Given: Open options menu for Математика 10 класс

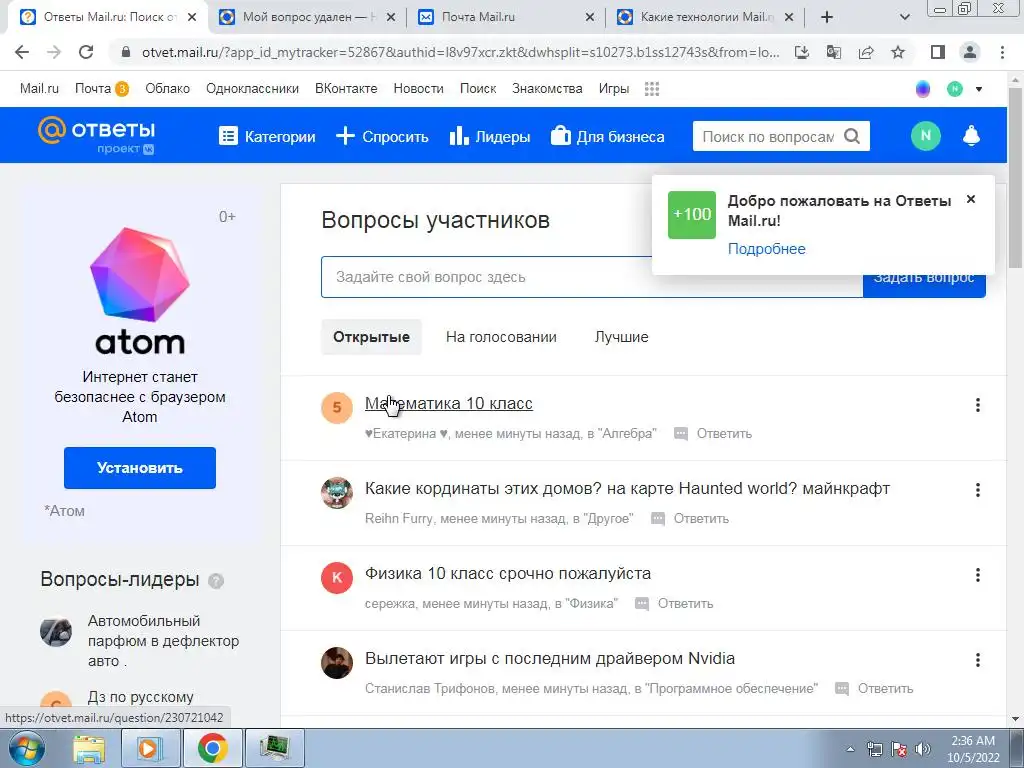Looking at the screenshot, I should point(978,405).
